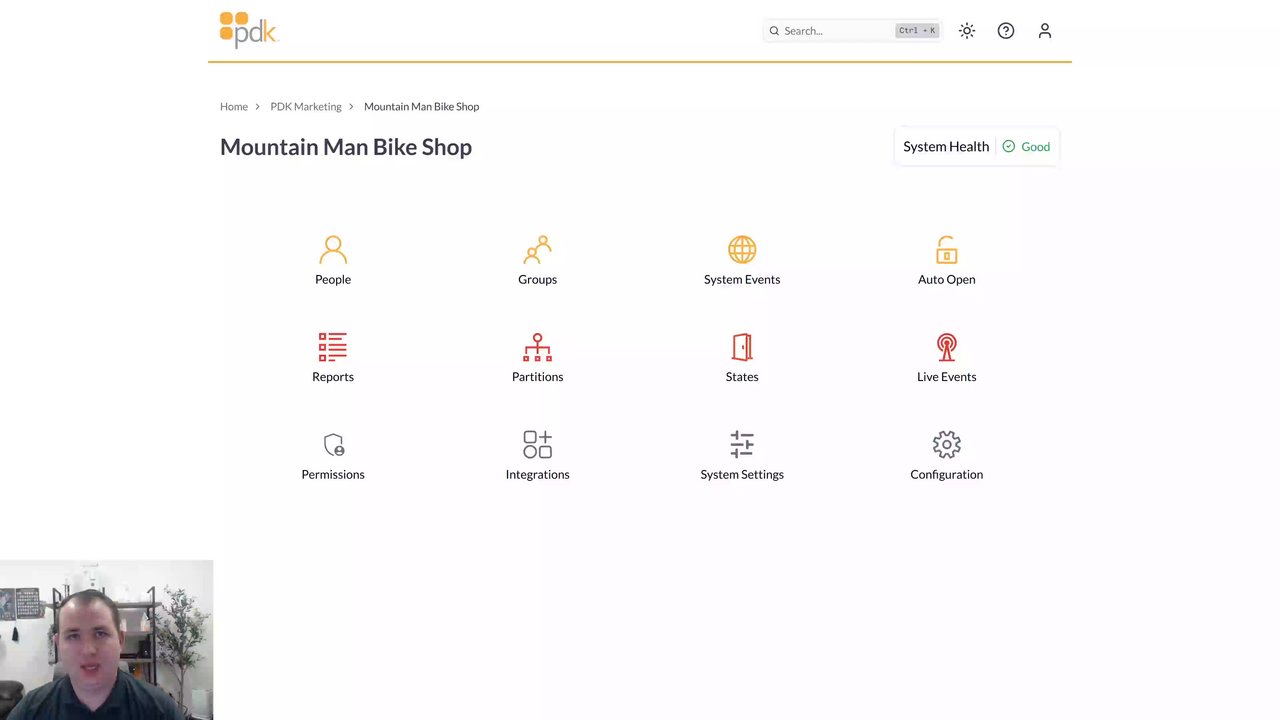Open the Partitions hierarchy icon

click(x=537, y=347)
